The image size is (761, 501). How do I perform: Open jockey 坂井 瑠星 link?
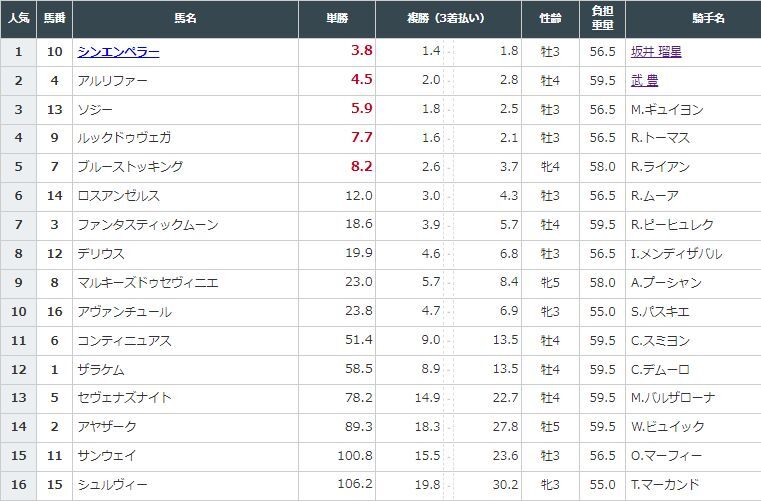[656, 52]
